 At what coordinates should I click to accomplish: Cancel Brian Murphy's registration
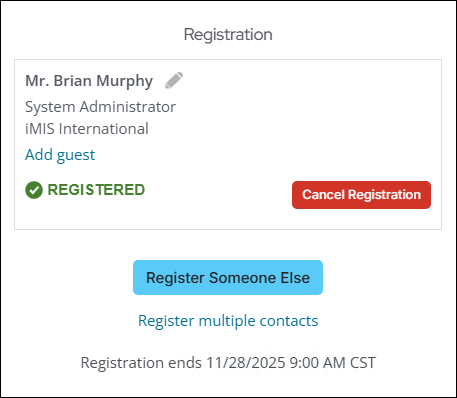coord(361,195)
